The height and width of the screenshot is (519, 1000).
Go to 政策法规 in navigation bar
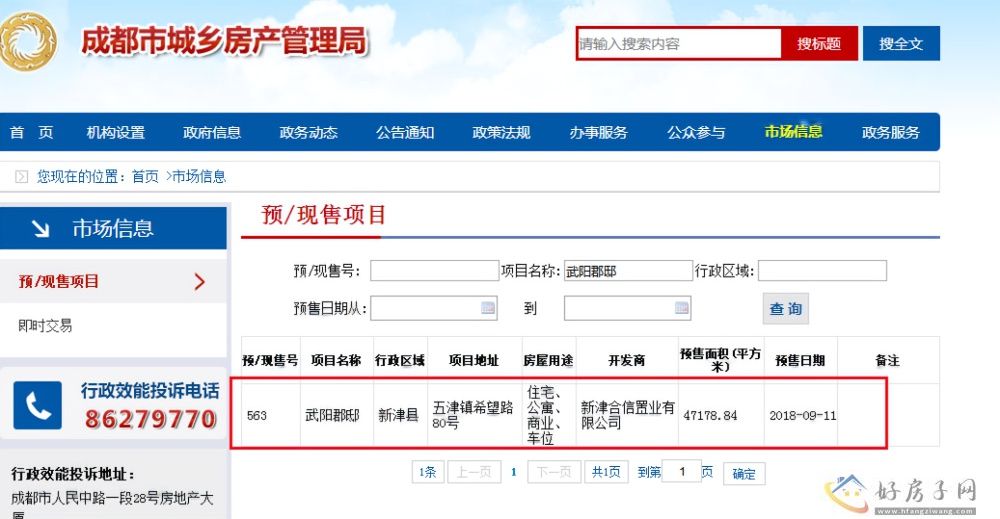(x=501, y=132)
